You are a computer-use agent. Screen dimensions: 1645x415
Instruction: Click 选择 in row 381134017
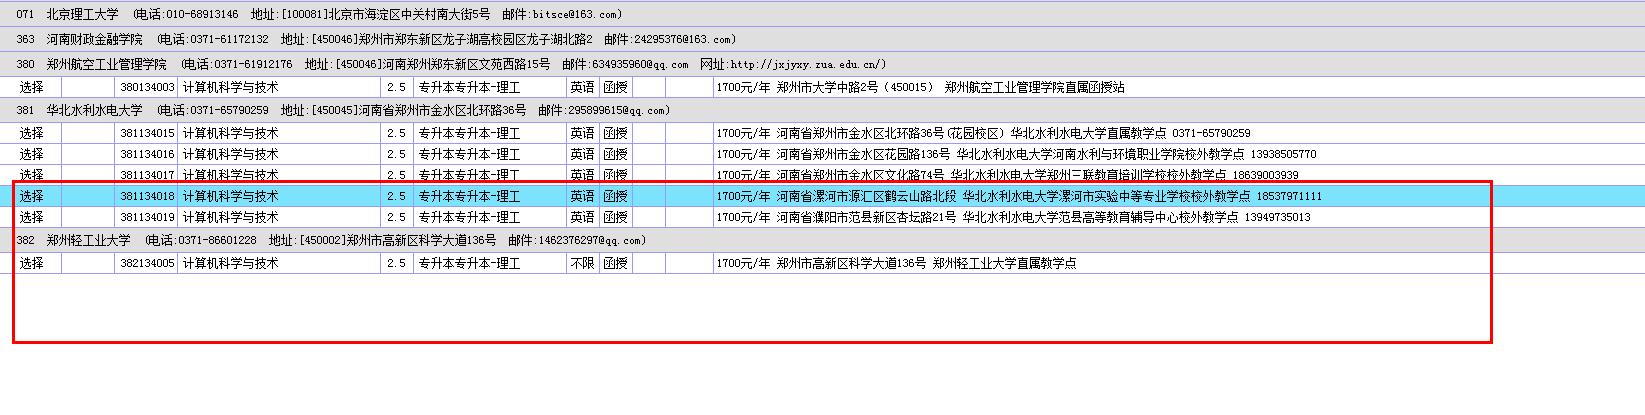click(32, 175)
